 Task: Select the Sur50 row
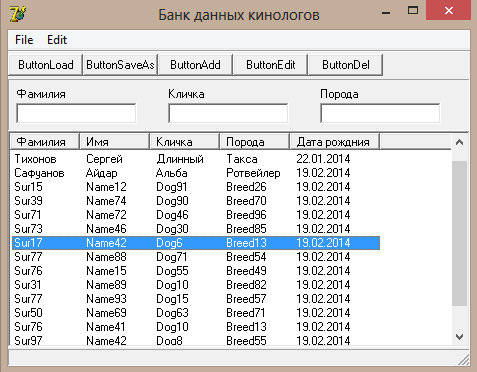(196, 313)
